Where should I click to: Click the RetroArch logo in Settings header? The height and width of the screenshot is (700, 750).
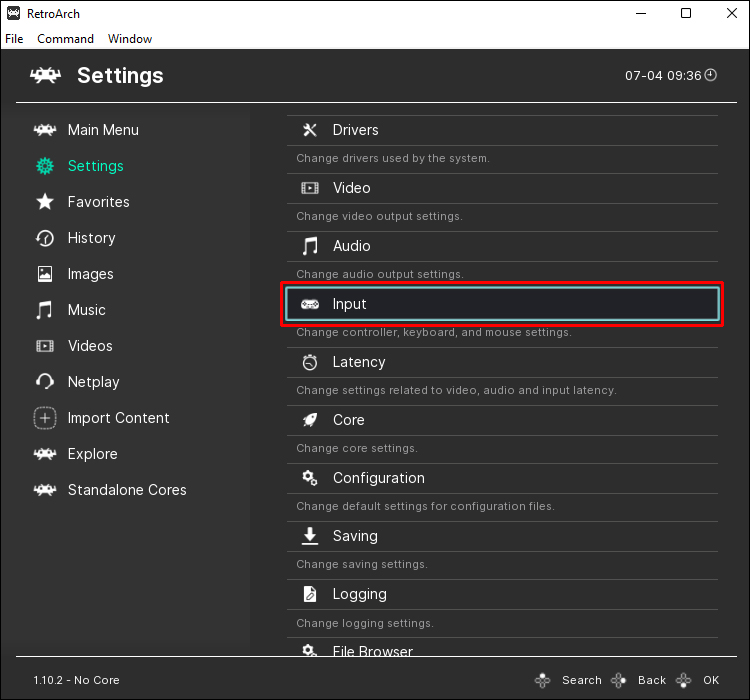click(45, 76)
